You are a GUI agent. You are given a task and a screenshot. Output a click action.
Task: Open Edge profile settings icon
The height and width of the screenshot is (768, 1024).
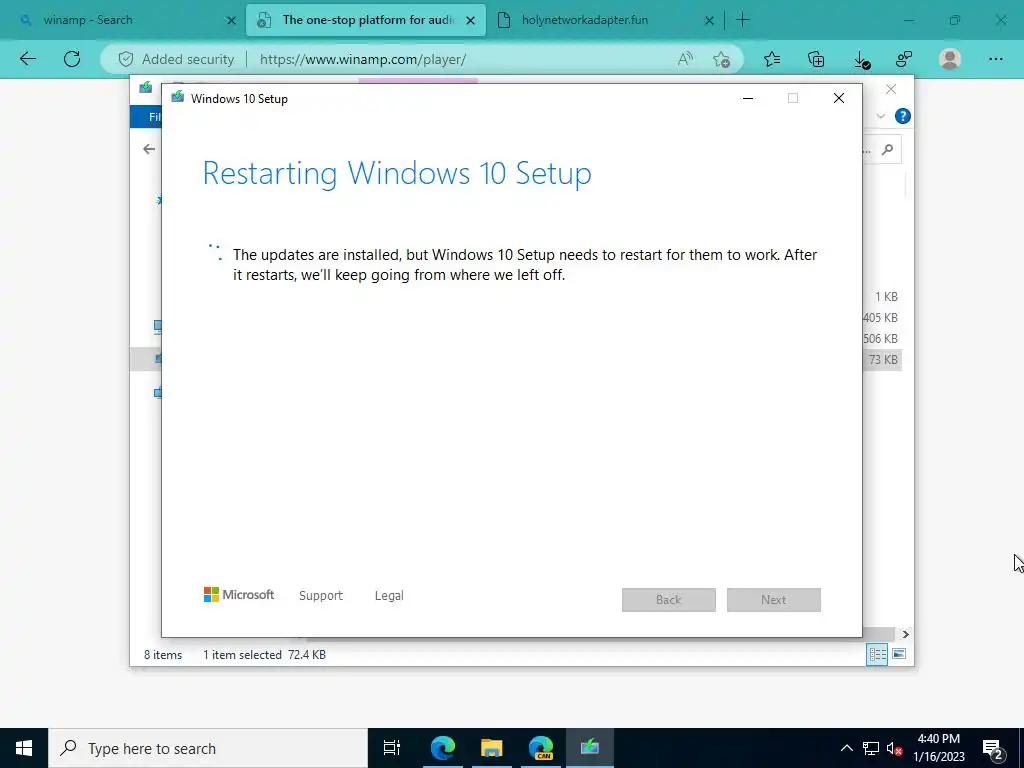point(904,59)
